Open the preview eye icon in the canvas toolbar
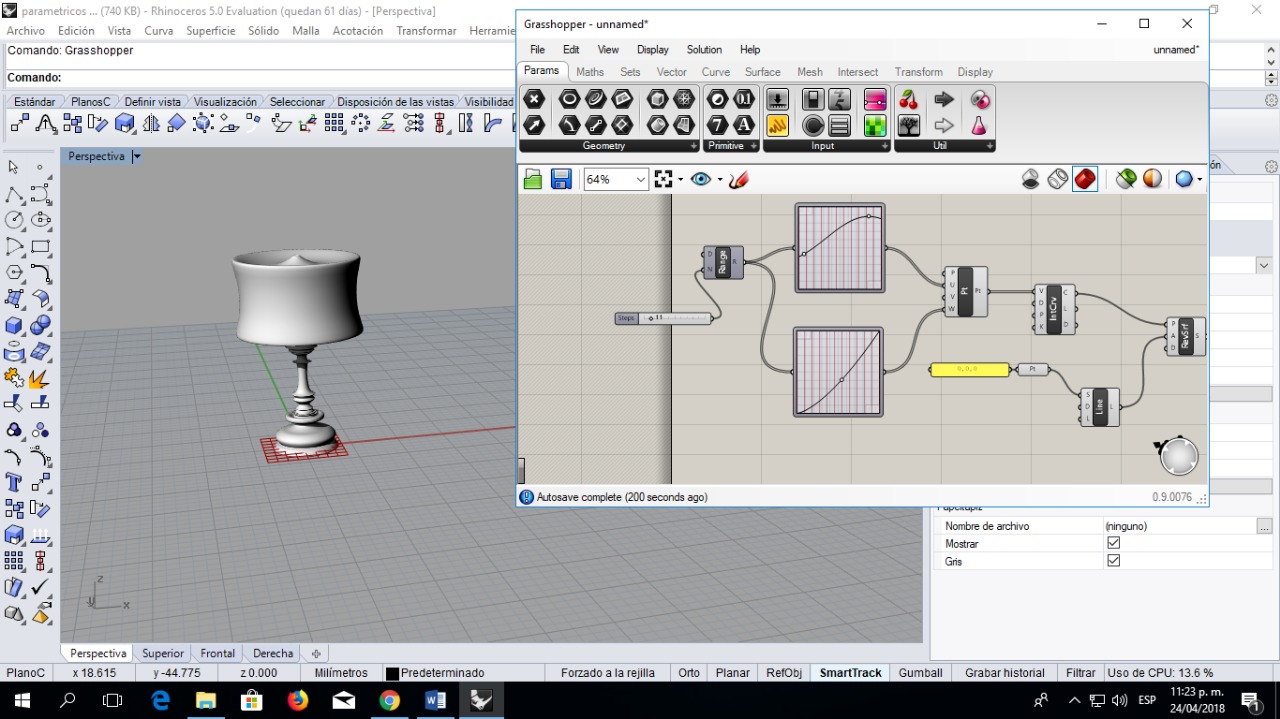 coord(700,179)
